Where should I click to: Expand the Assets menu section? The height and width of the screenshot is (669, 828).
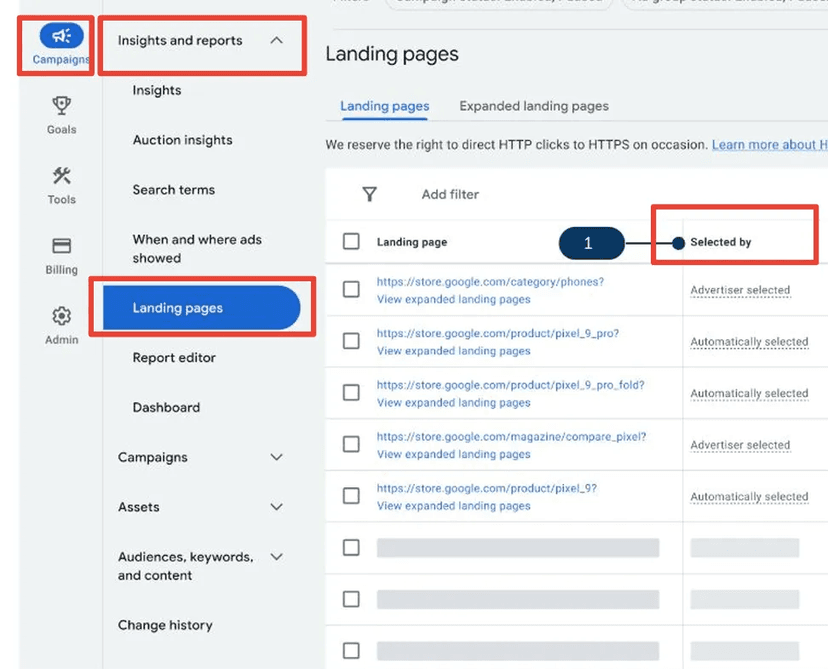276,507
